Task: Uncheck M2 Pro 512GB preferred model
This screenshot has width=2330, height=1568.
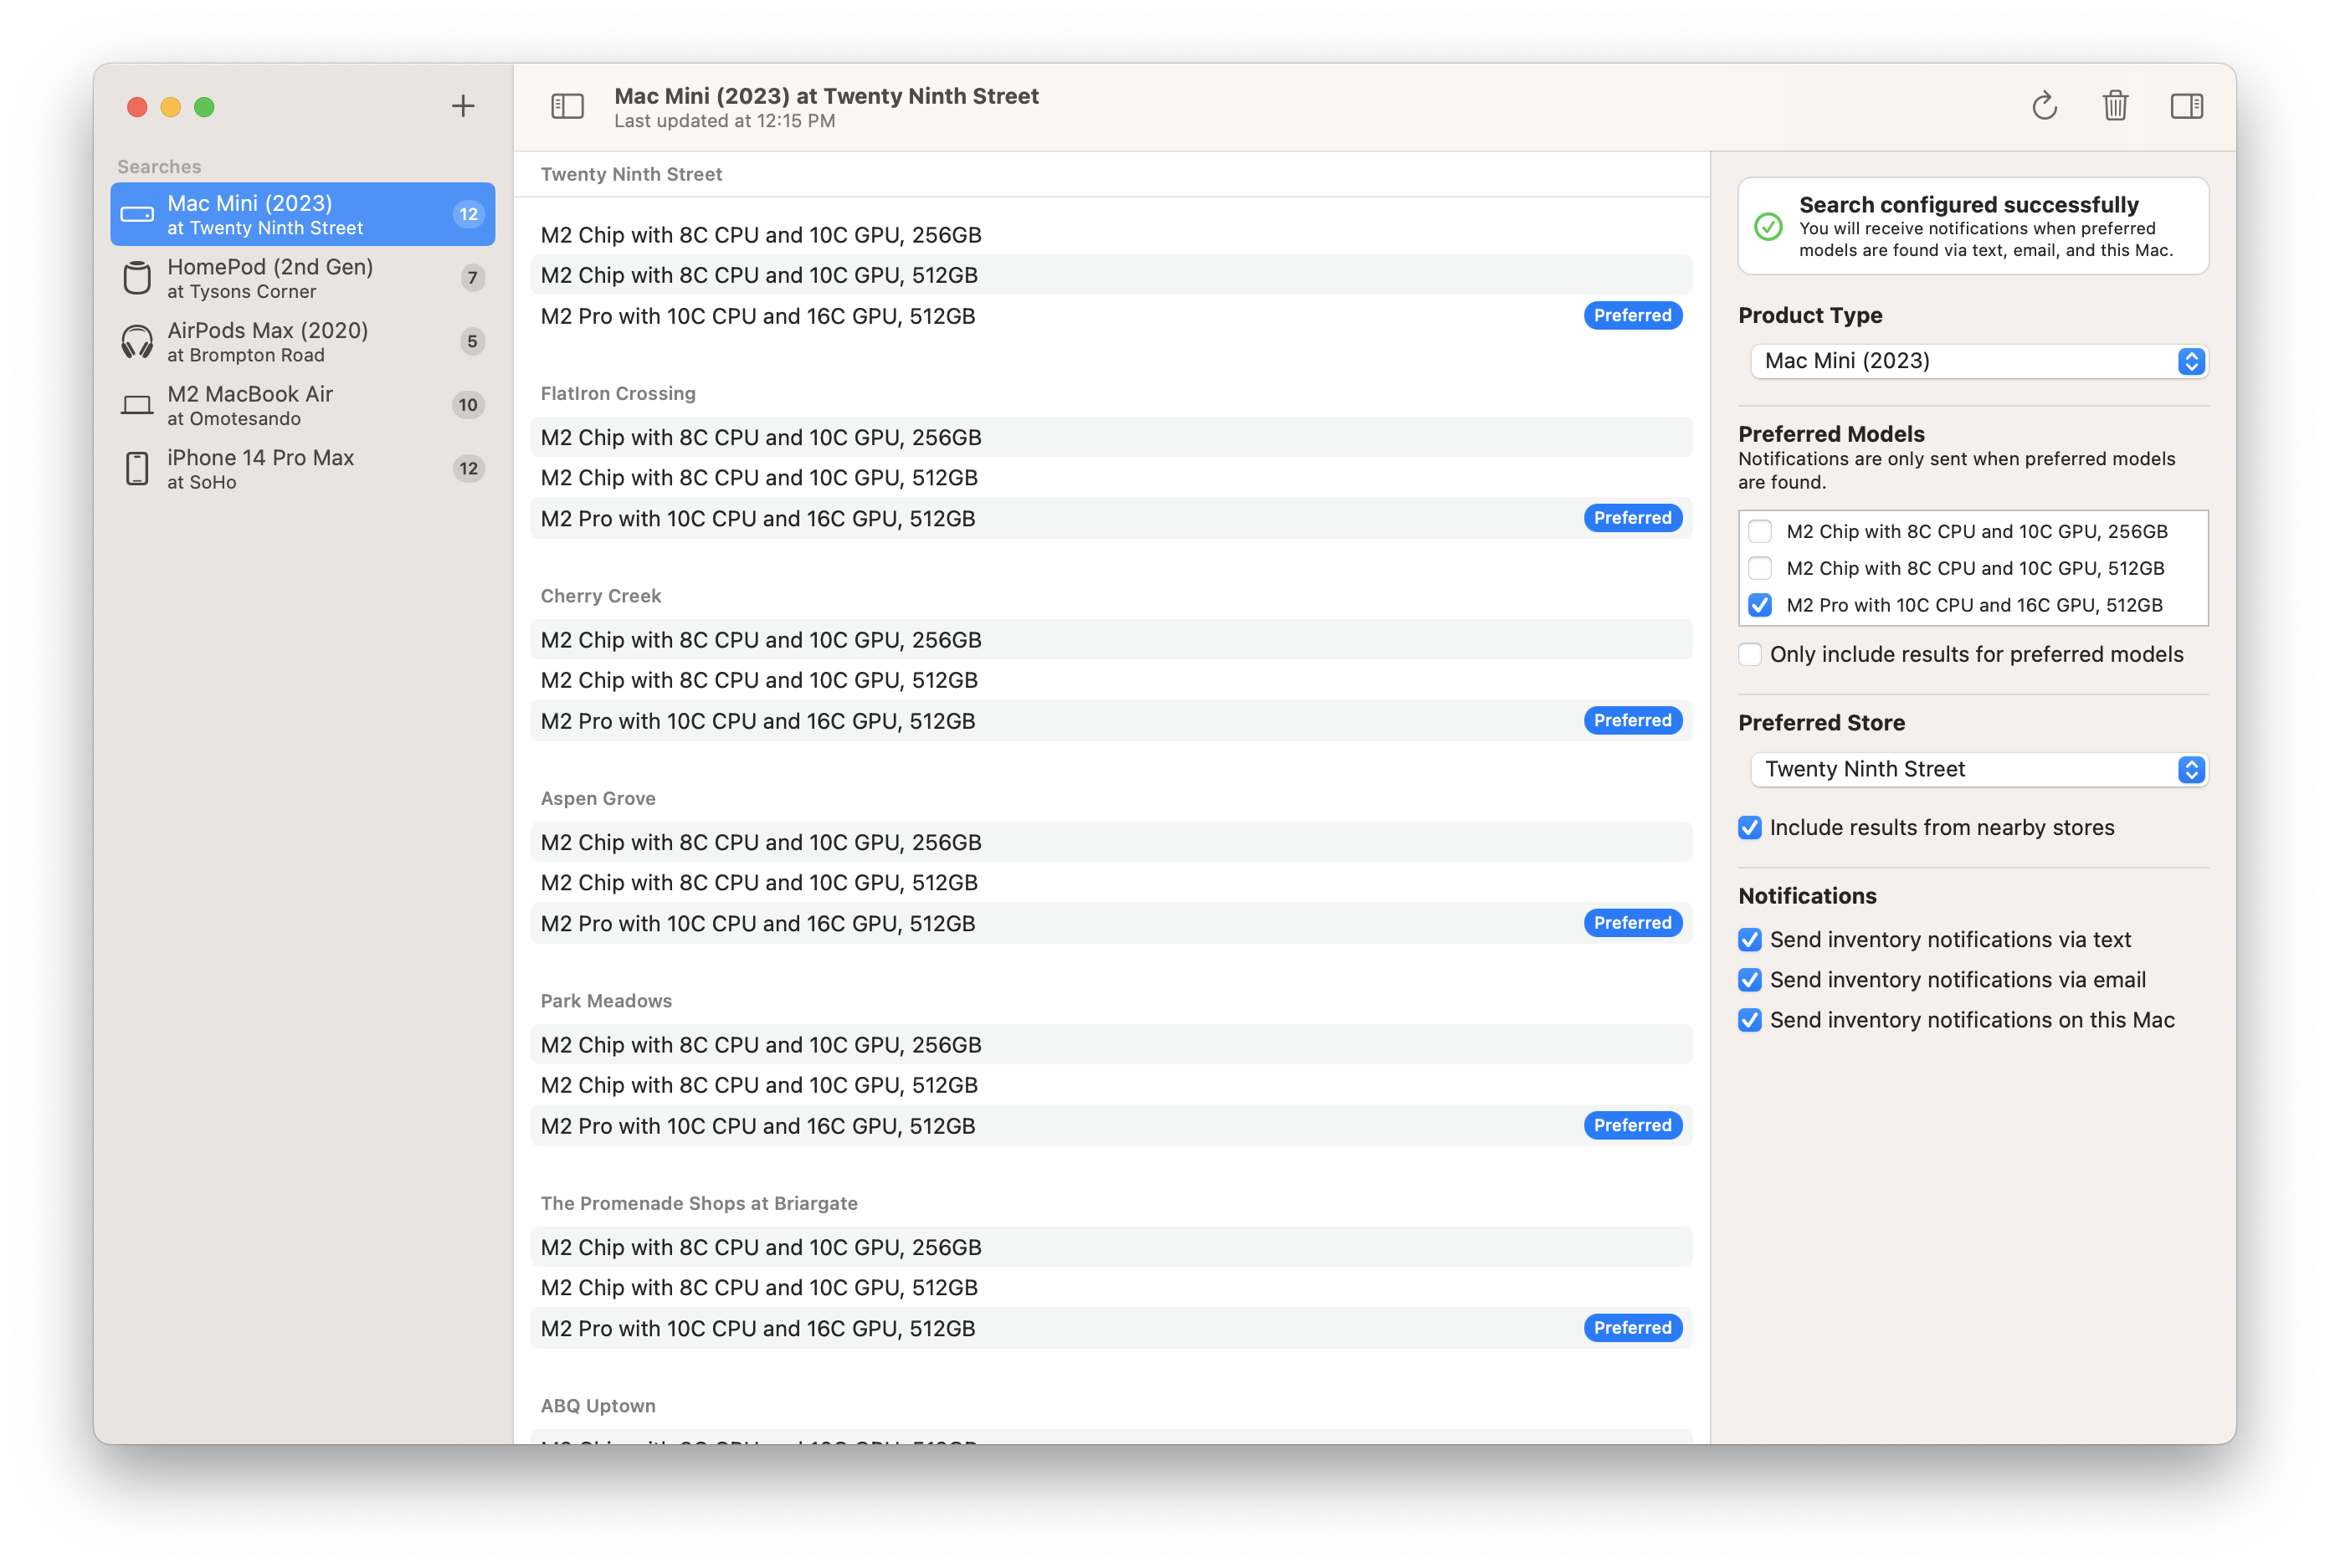Action: click(x=1760, y=605)
